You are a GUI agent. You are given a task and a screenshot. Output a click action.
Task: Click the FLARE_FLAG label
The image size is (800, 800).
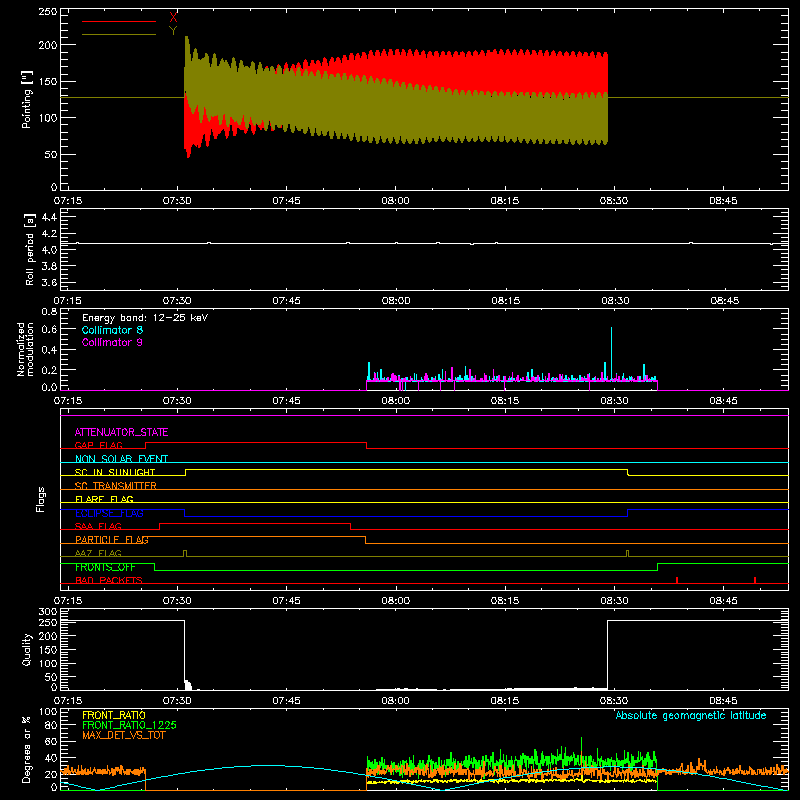click(x=104, y=499)
